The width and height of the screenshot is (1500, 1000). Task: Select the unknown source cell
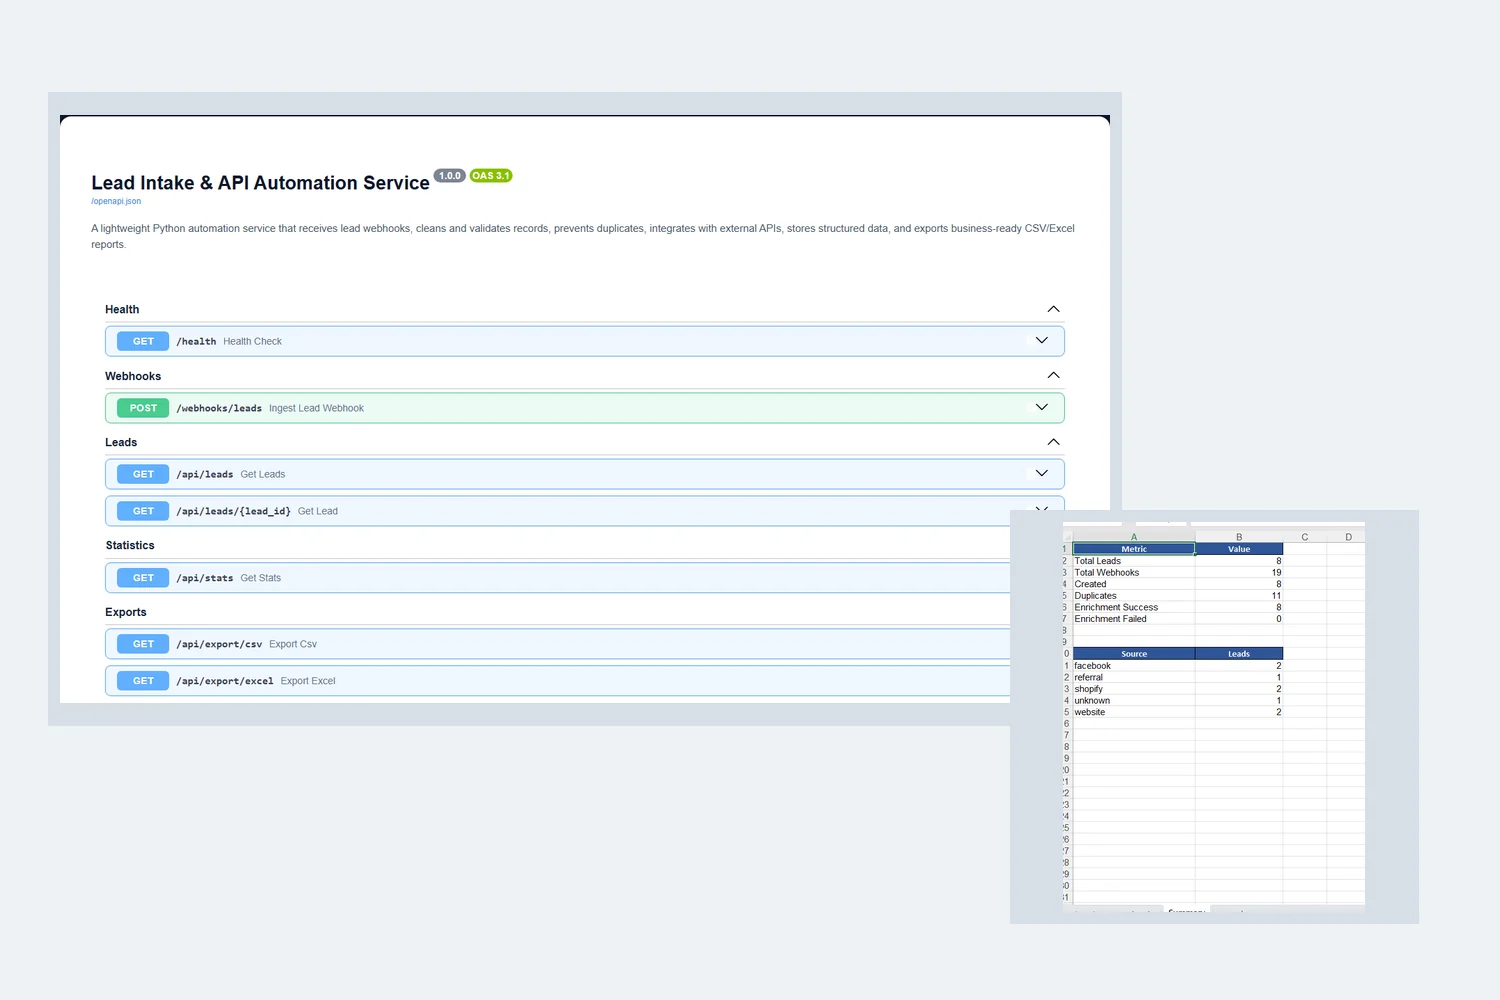[x=1134, y=701]
